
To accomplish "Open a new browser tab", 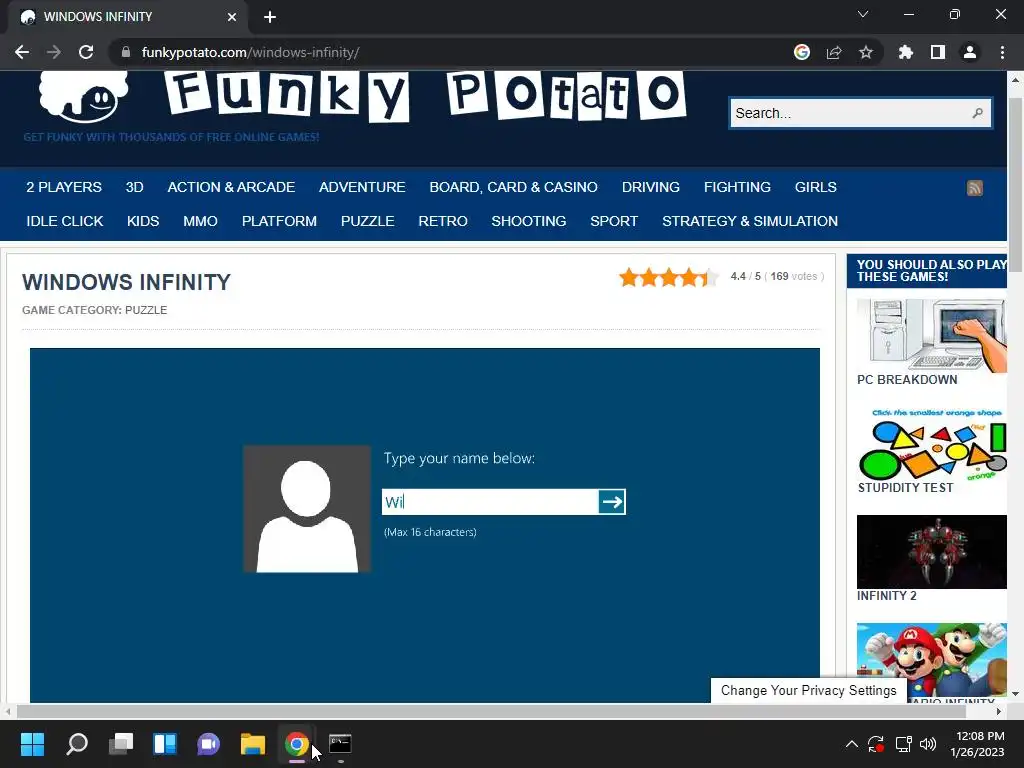I will click(x=270, y=17).
